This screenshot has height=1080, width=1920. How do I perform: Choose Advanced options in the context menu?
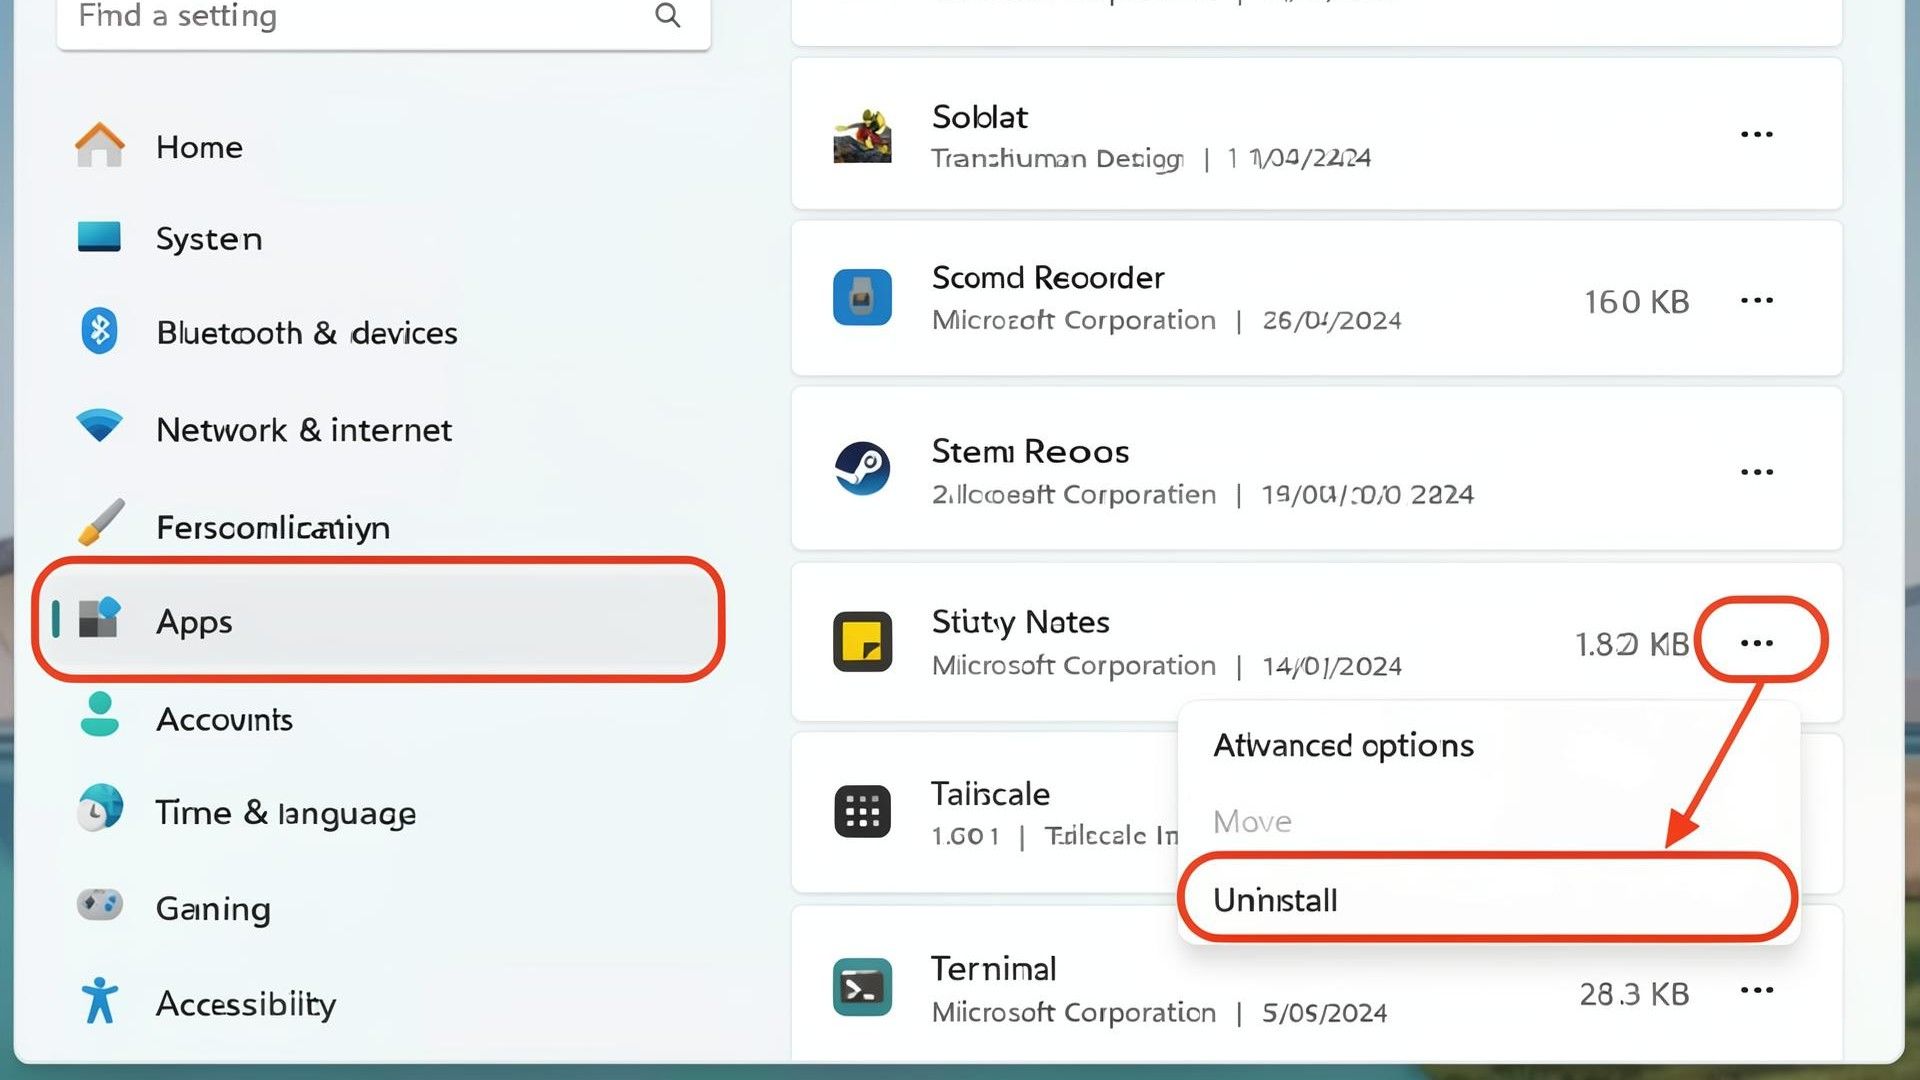(x=1343, y=745)
